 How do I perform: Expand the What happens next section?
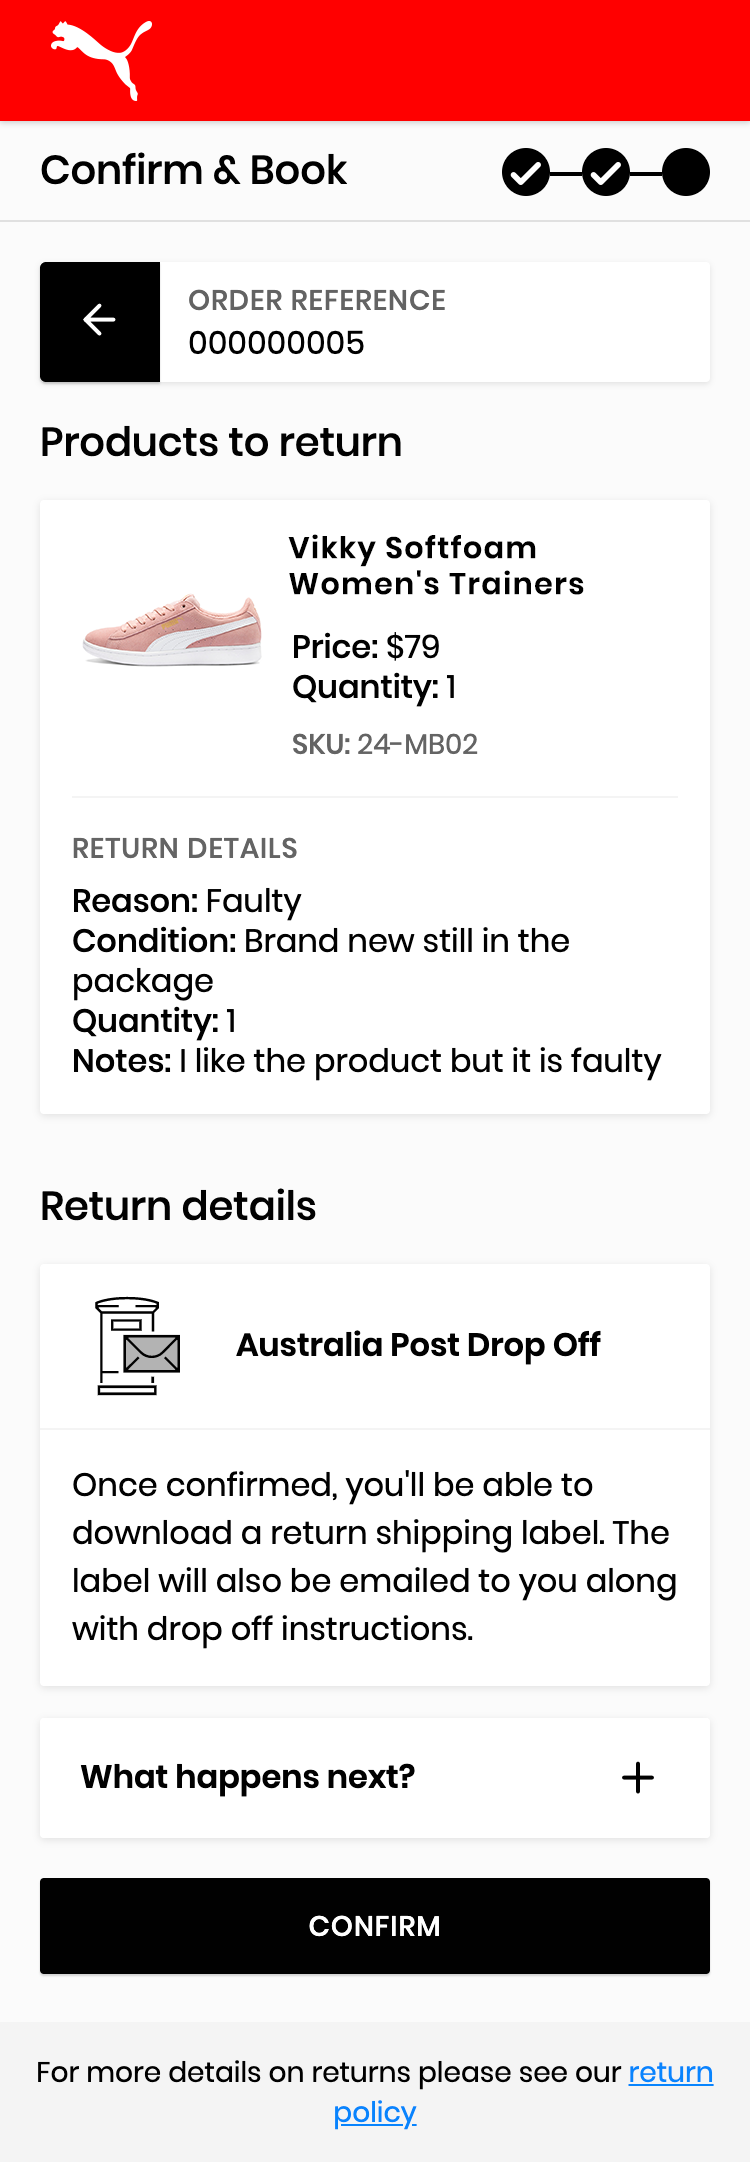coord(375,1777)
